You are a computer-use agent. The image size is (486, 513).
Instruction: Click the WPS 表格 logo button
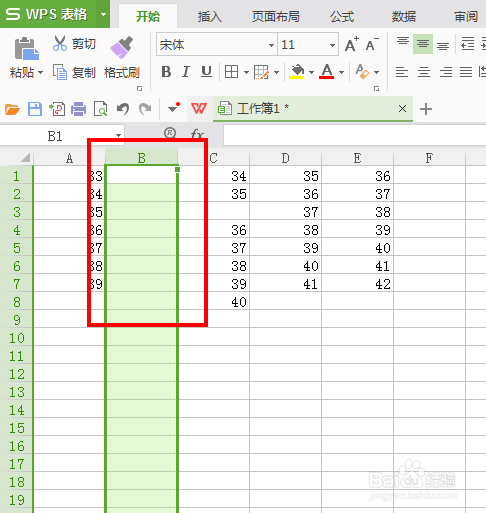(x=48, y=14)
